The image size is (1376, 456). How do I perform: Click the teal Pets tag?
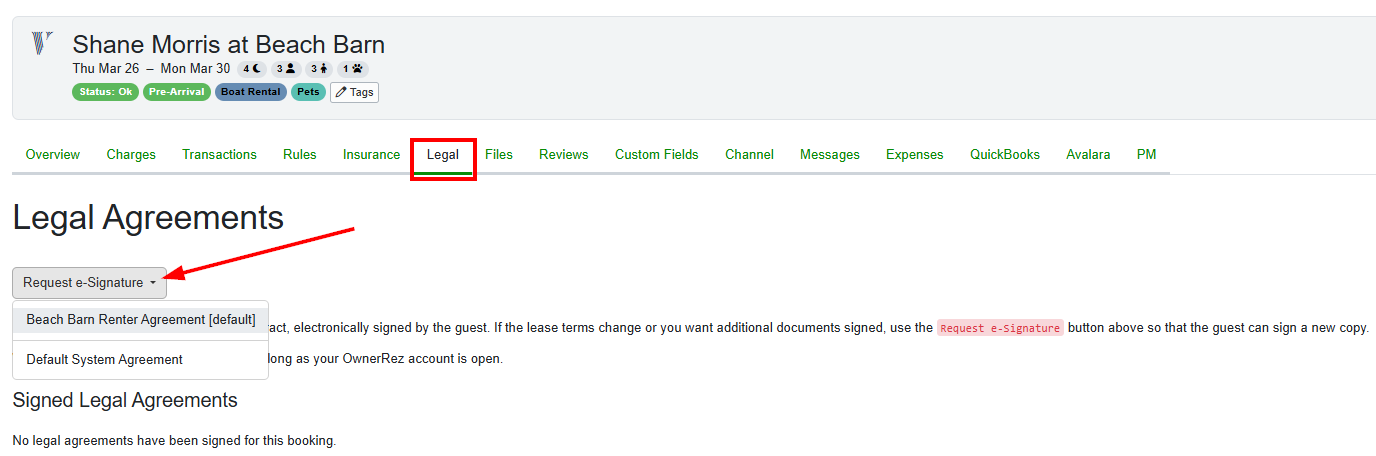[x=308, y=92]
